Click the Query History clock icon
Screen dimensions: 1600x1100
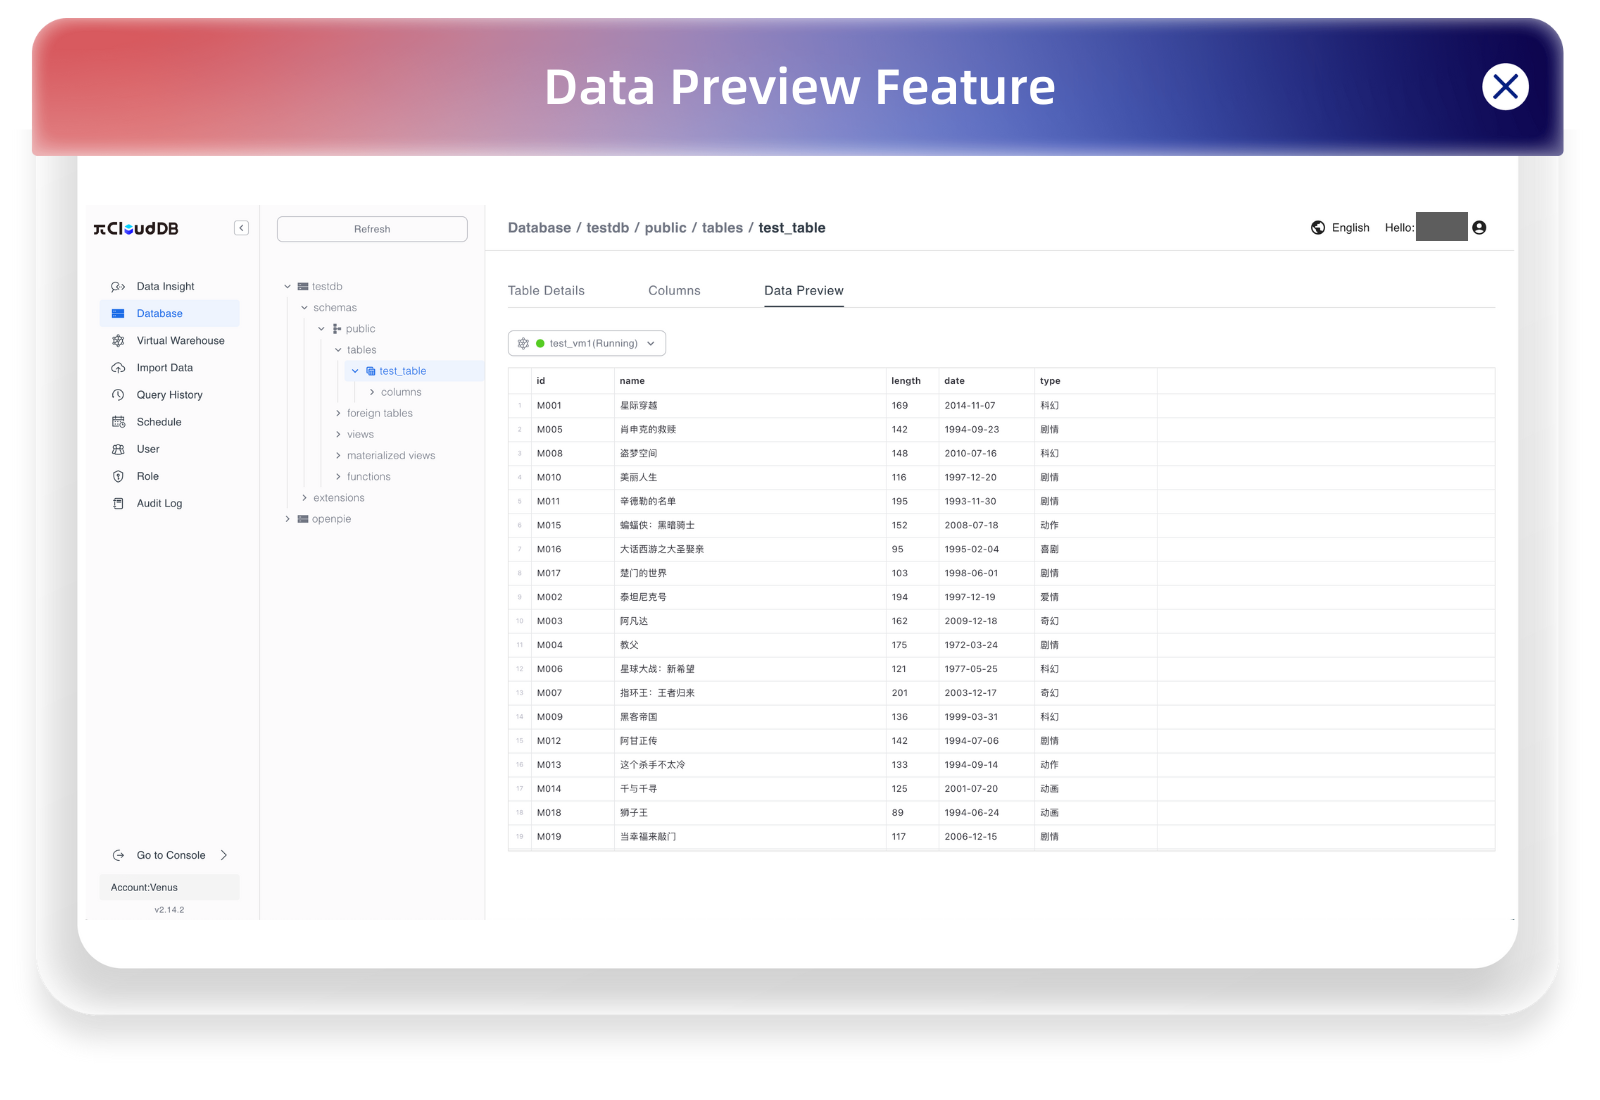click(118, 395)
